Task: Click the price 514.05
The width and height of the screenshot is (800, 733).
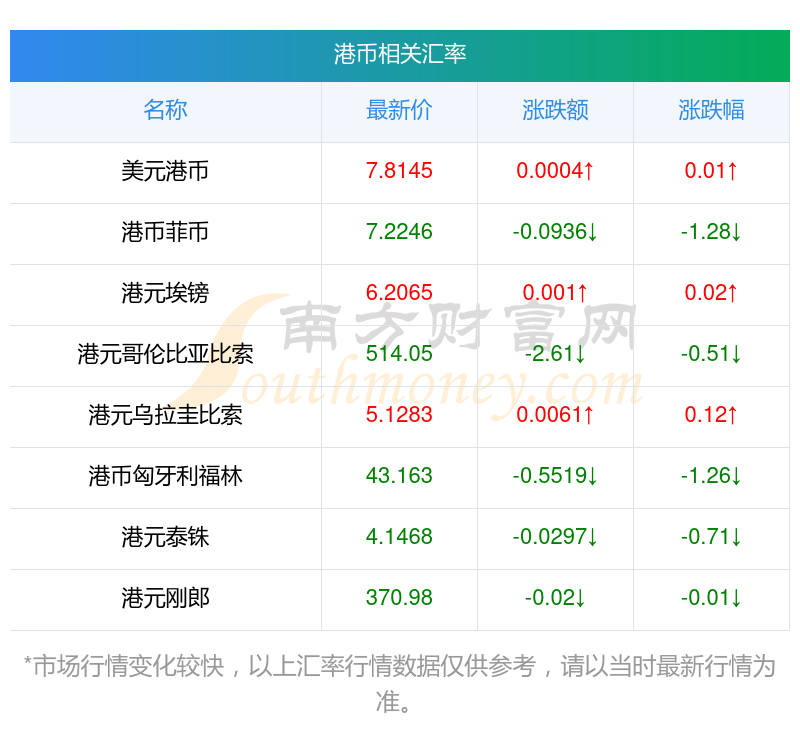Action: click(399, 354)
